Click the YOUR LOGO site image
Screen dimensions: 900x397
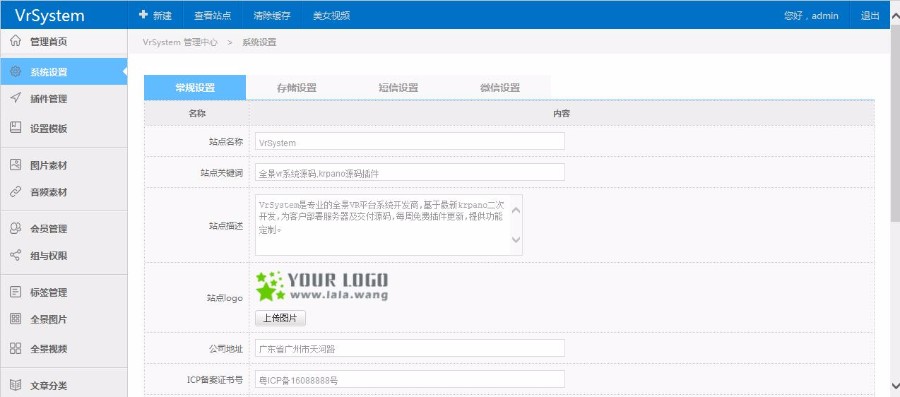[x=322, y=286]
